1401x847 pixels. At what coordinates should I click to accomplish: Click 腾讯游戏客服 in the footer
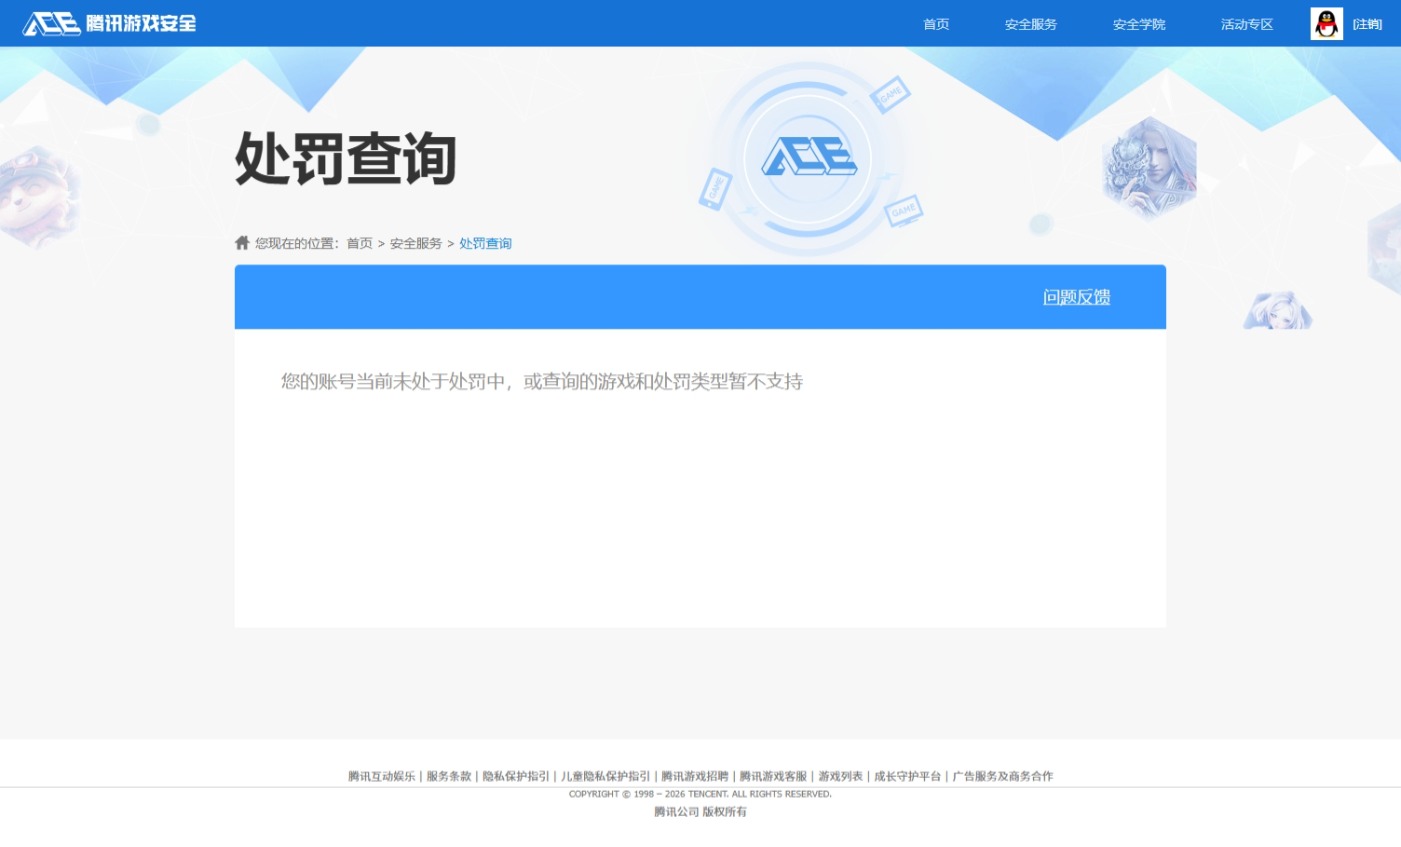(772, 776)
